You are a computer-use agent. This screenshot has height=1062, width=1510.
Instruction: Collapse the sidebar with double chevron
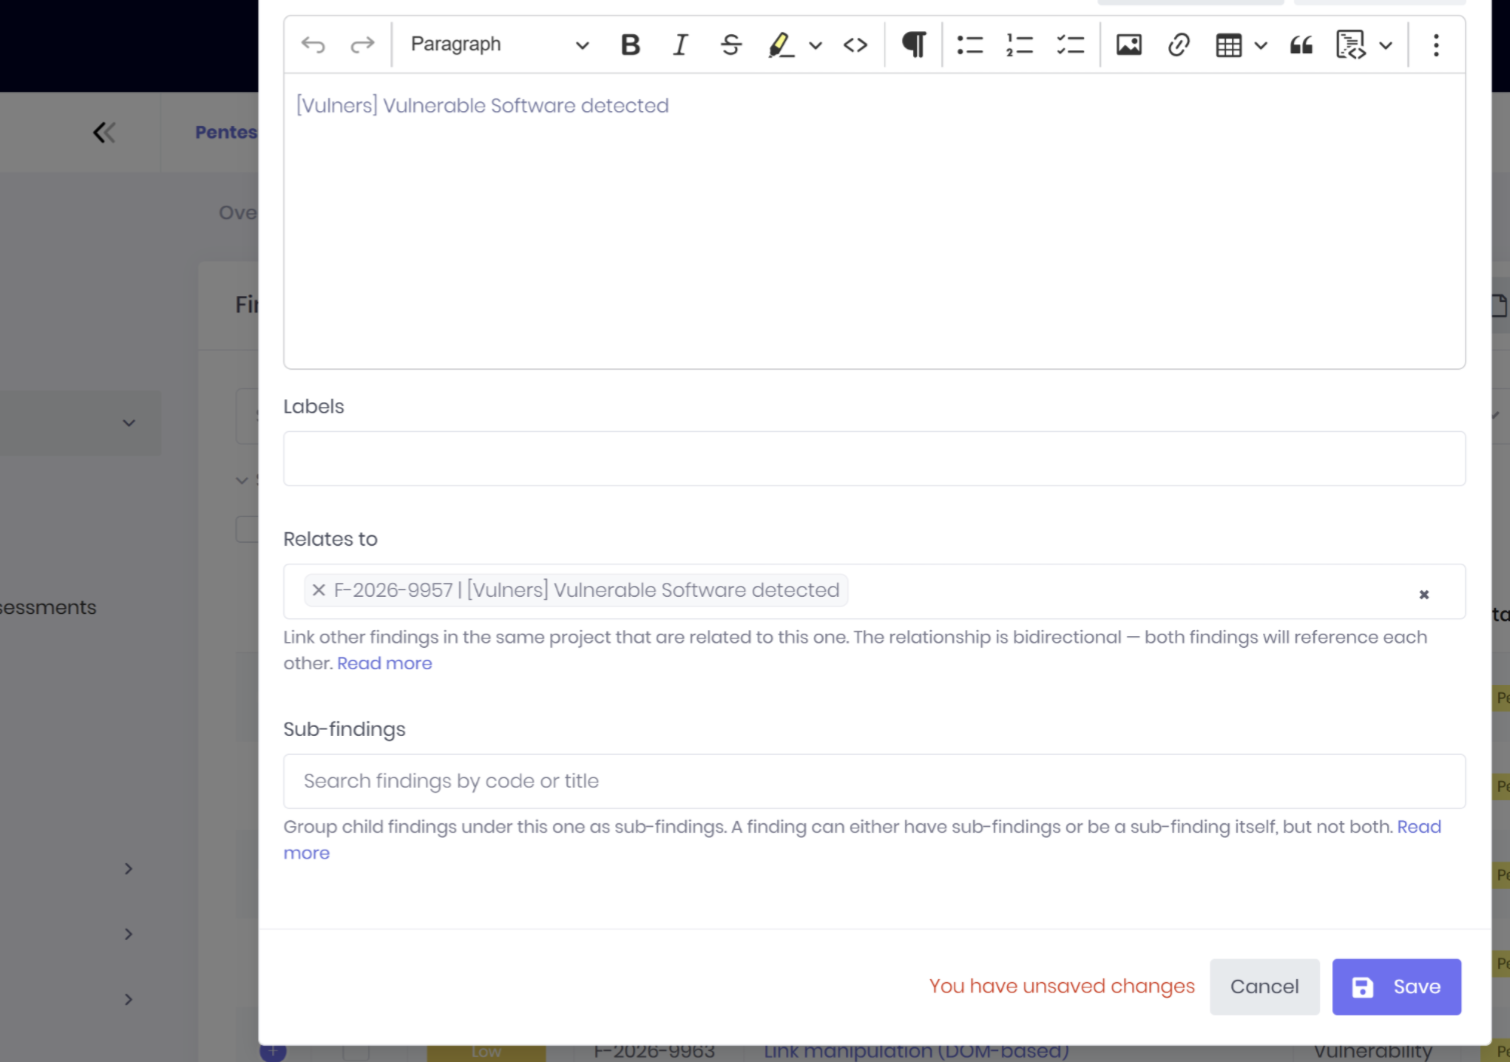tap(104, 132)
